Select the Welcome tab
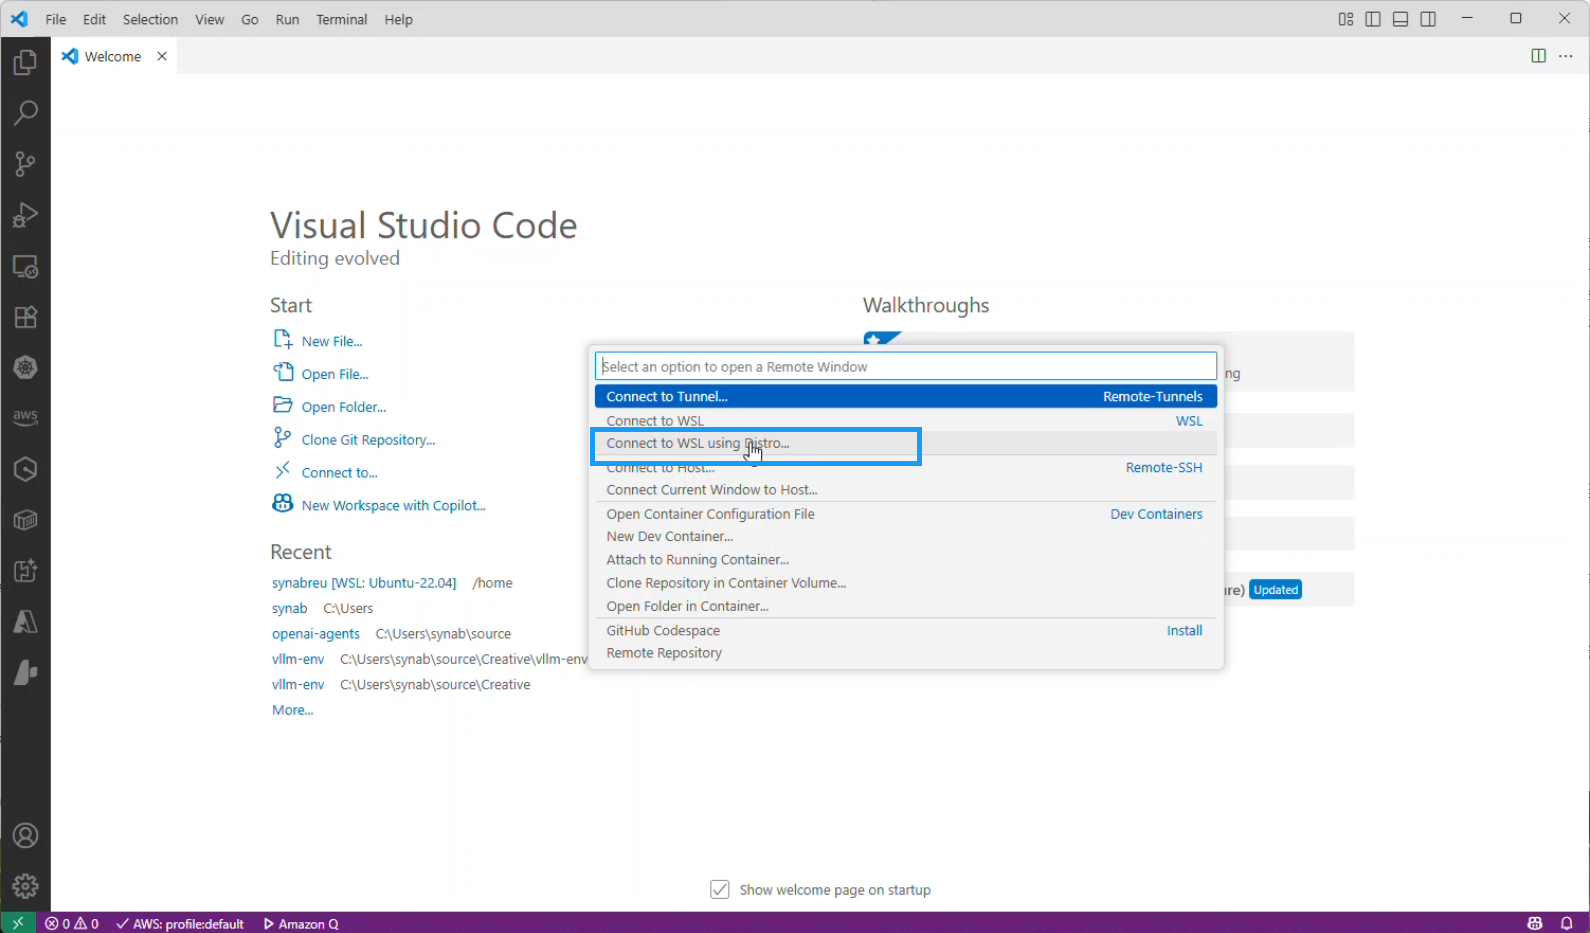The width and height of the screenshot is (1590, 933). [x=114, y=56]
